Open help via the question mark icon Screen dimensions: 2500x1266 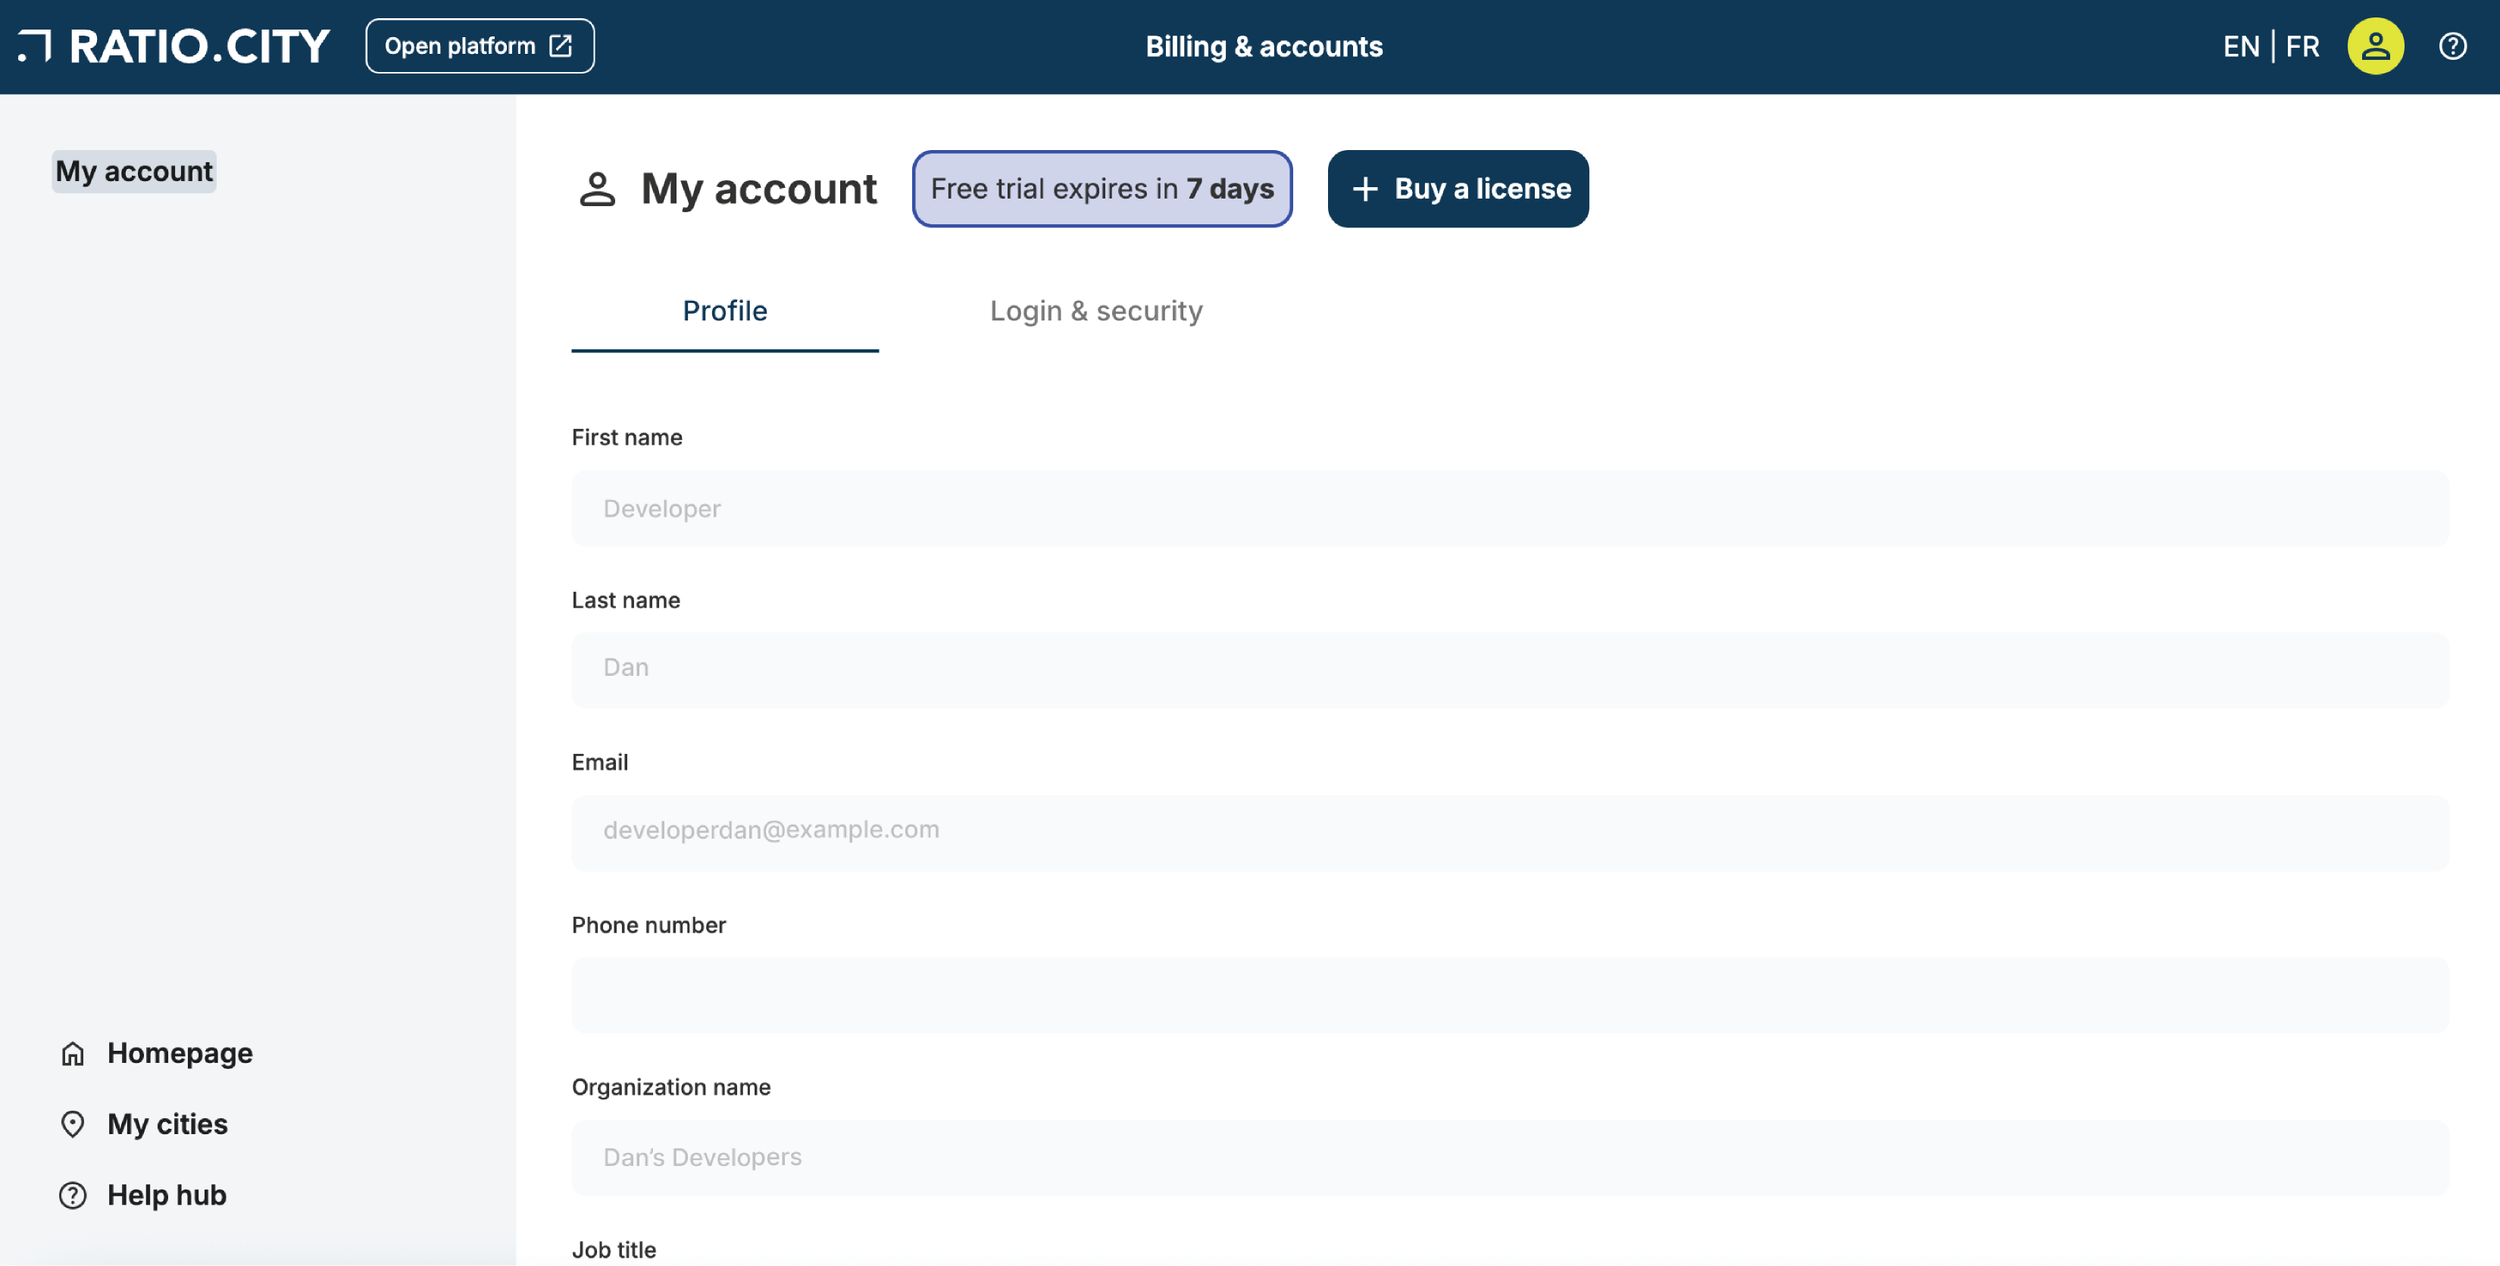[x=2455, y=46]
